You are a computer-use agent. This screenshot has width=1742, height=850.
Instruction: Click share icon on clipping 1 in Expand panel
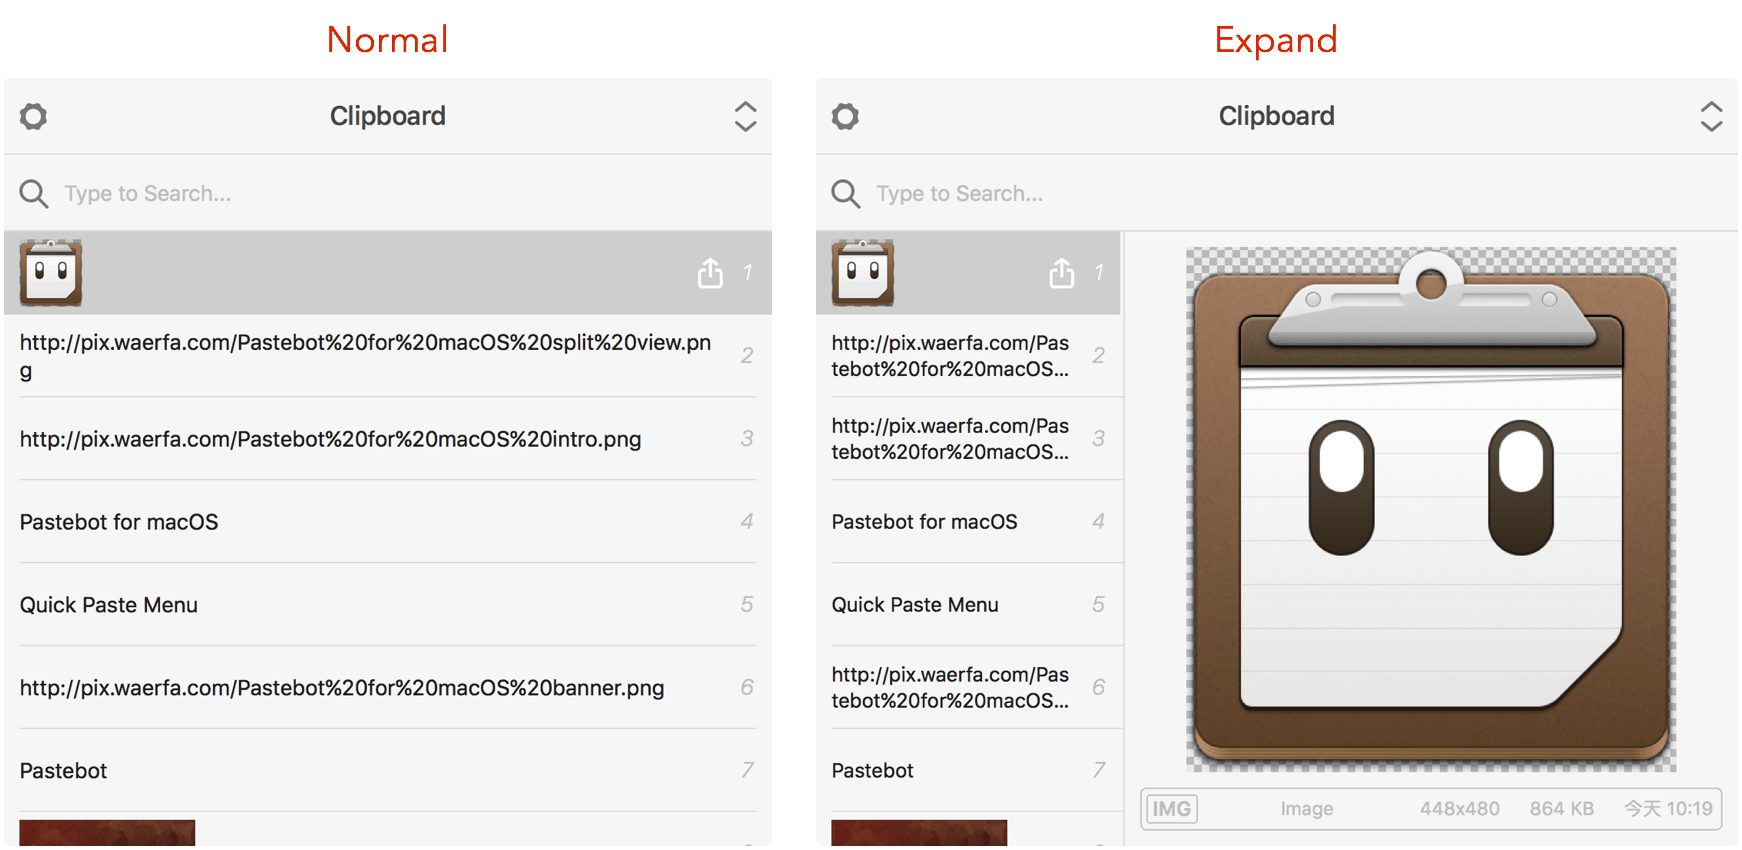[1062, 272]
